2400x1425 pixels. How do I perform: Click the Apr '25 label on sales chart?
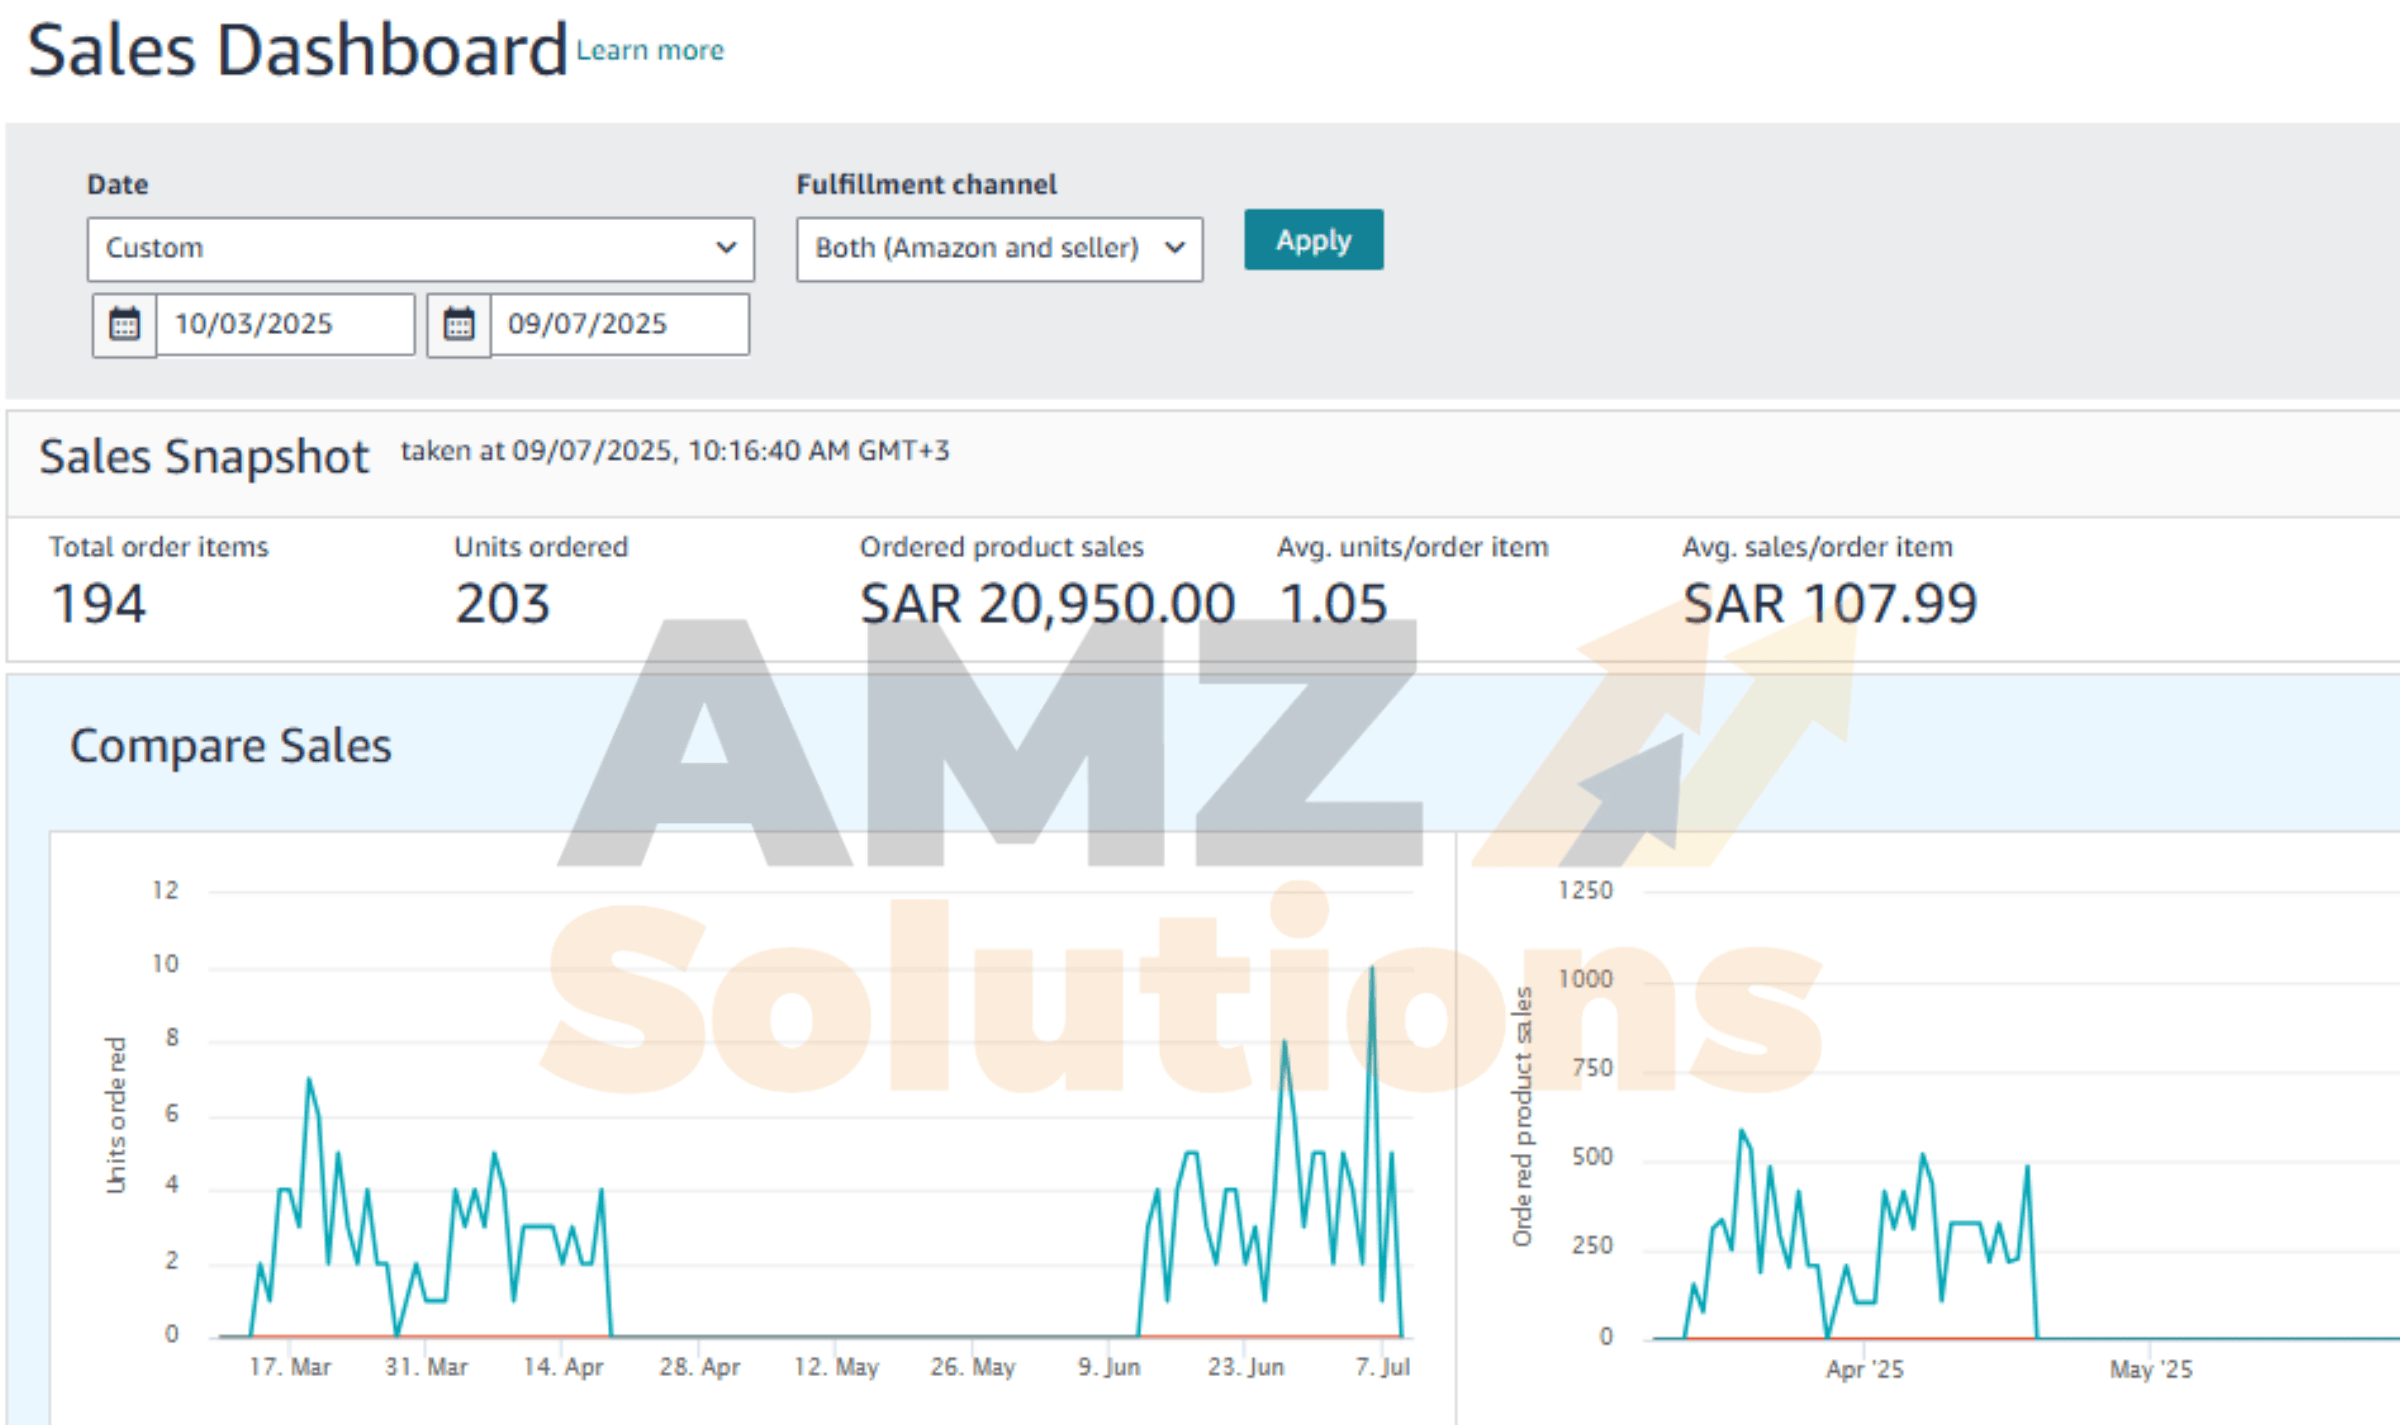click(x=1864, y=1368)
